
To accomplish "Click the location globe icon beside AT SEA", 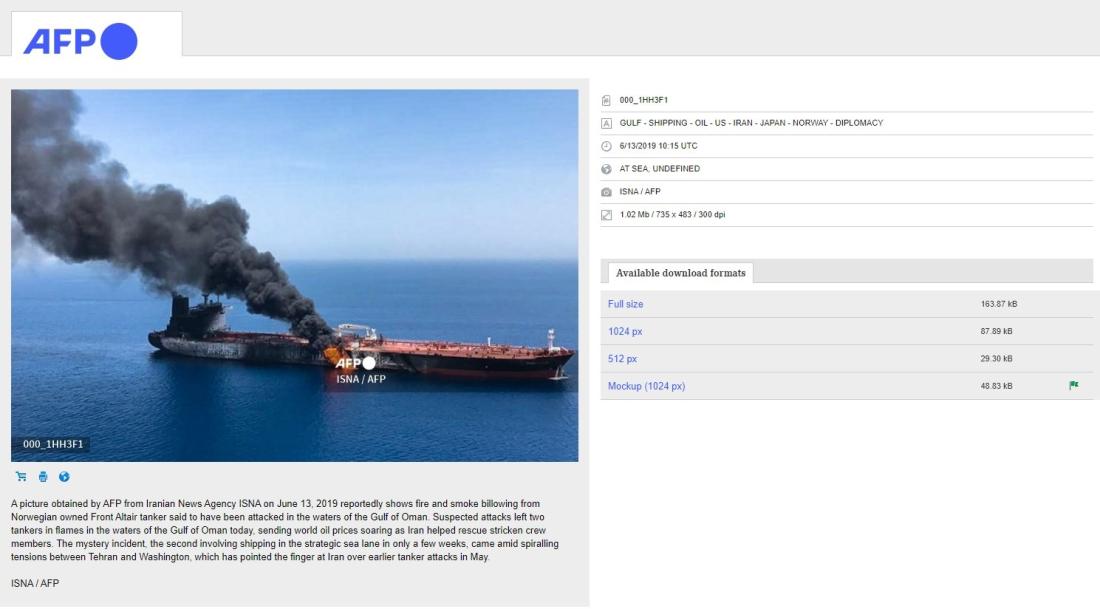I will pyautogui.click(x=606, y=169).
